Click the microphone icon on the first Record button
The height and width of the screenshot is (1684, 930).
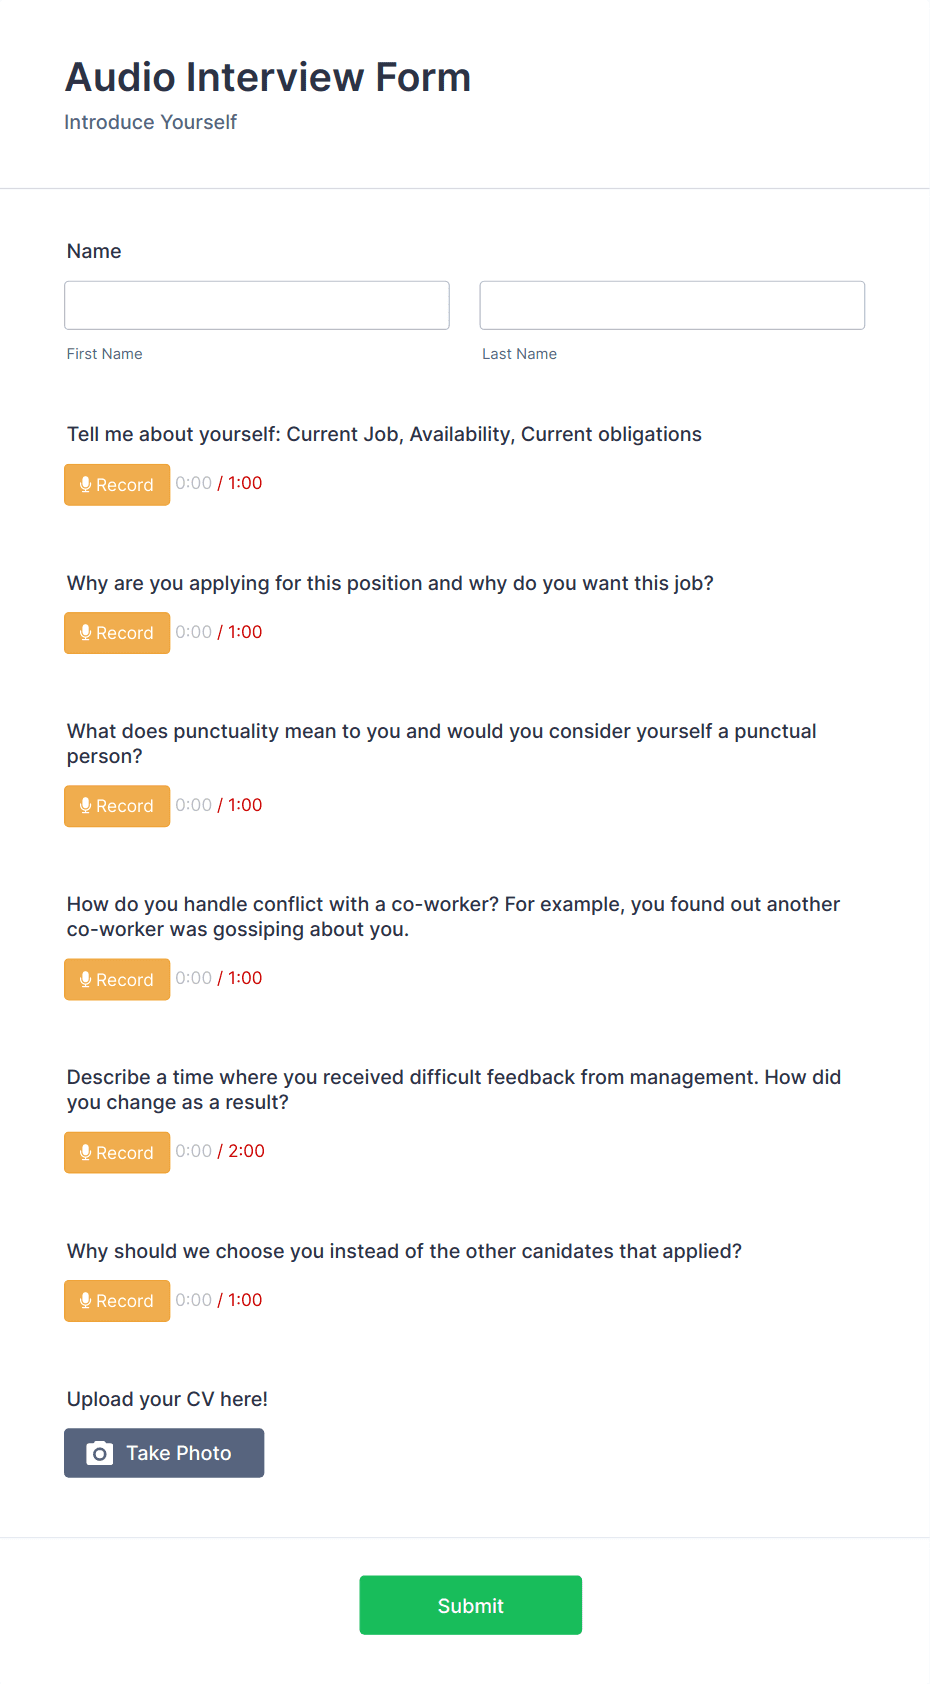pyautogui.click(x=86, y=484)
